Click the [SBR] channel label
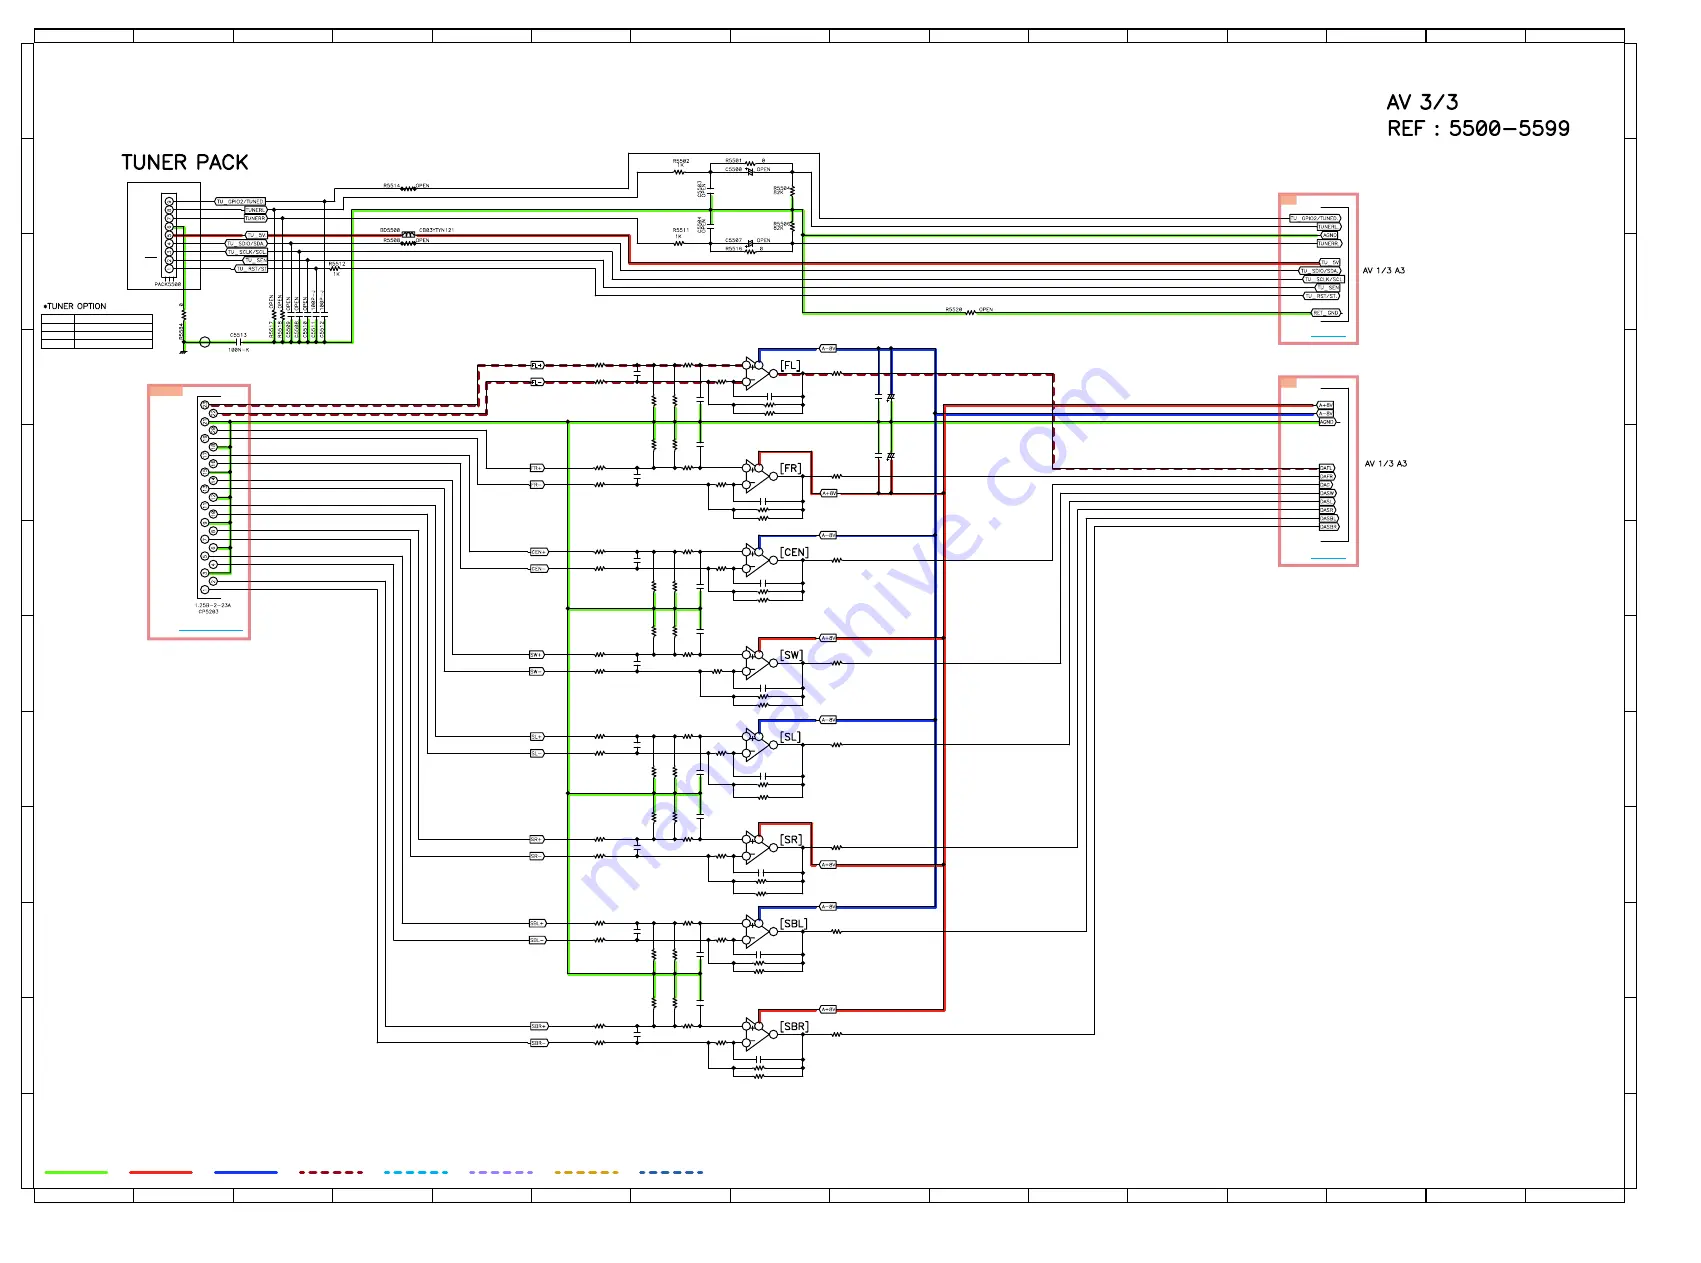This screenshot has width=1701, height=1263. click(x=794, y=1027)
